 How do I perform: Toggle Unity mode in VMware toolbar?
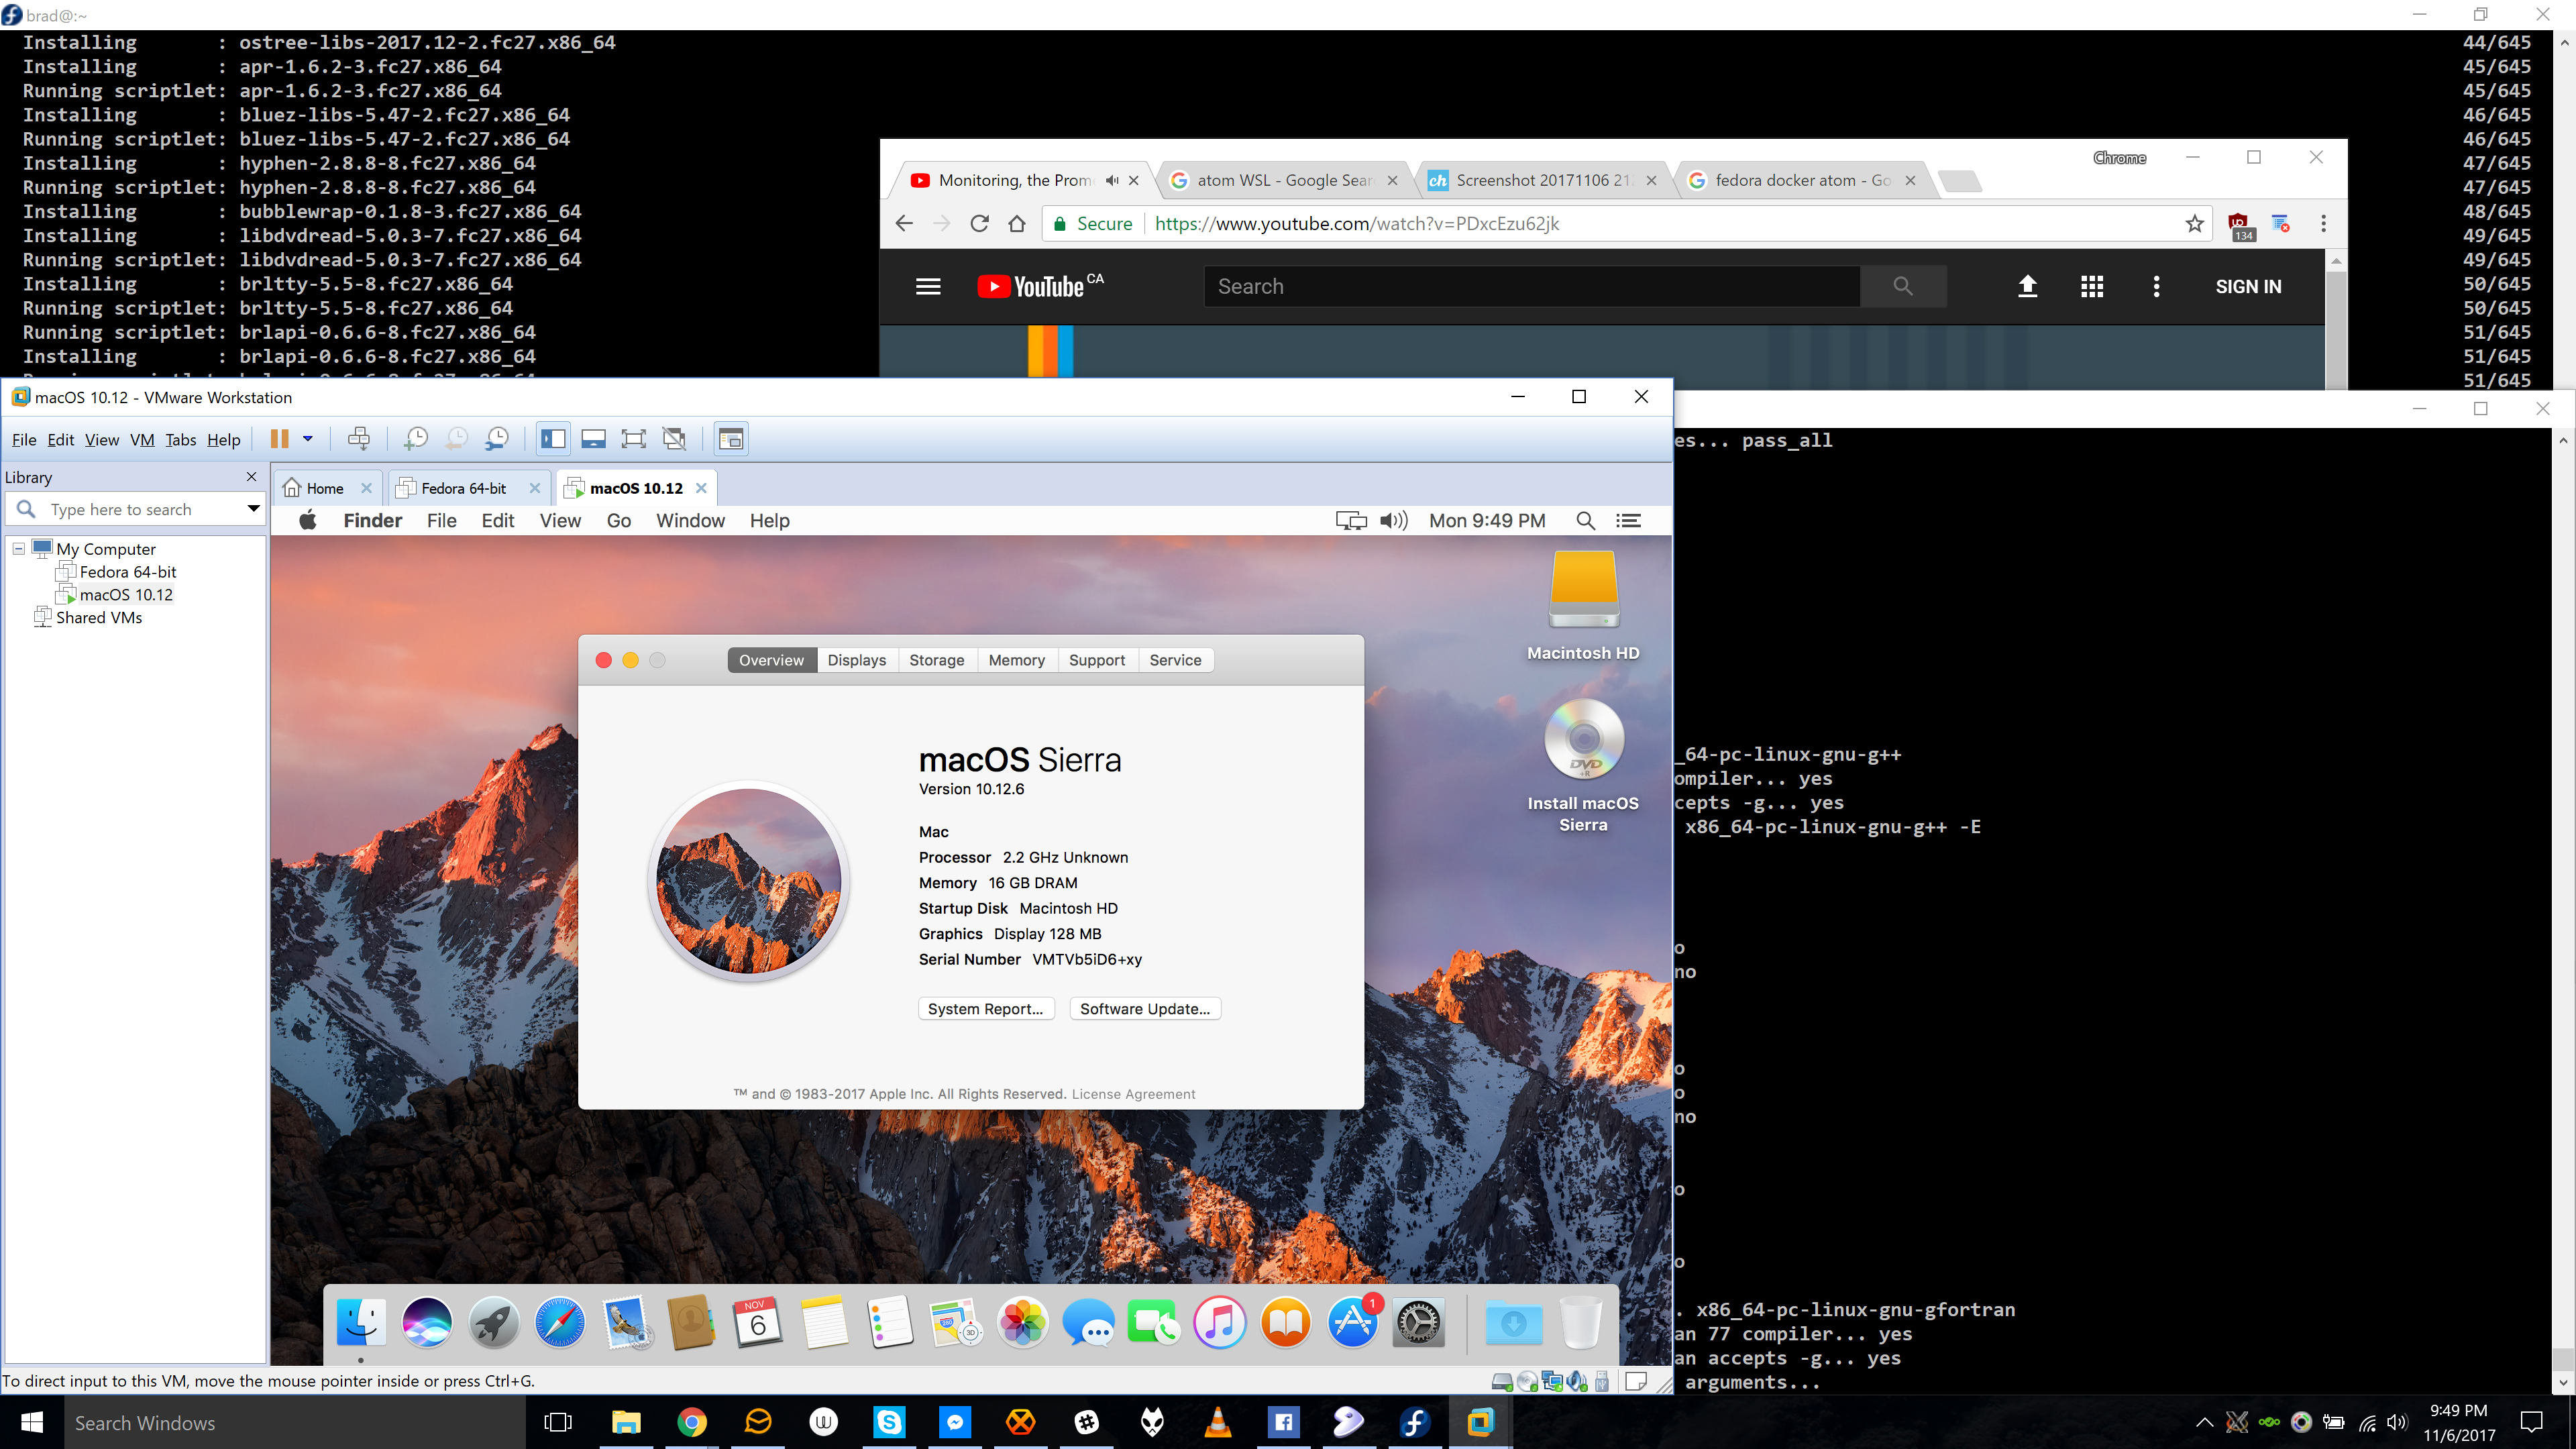(x=675, y=439)
